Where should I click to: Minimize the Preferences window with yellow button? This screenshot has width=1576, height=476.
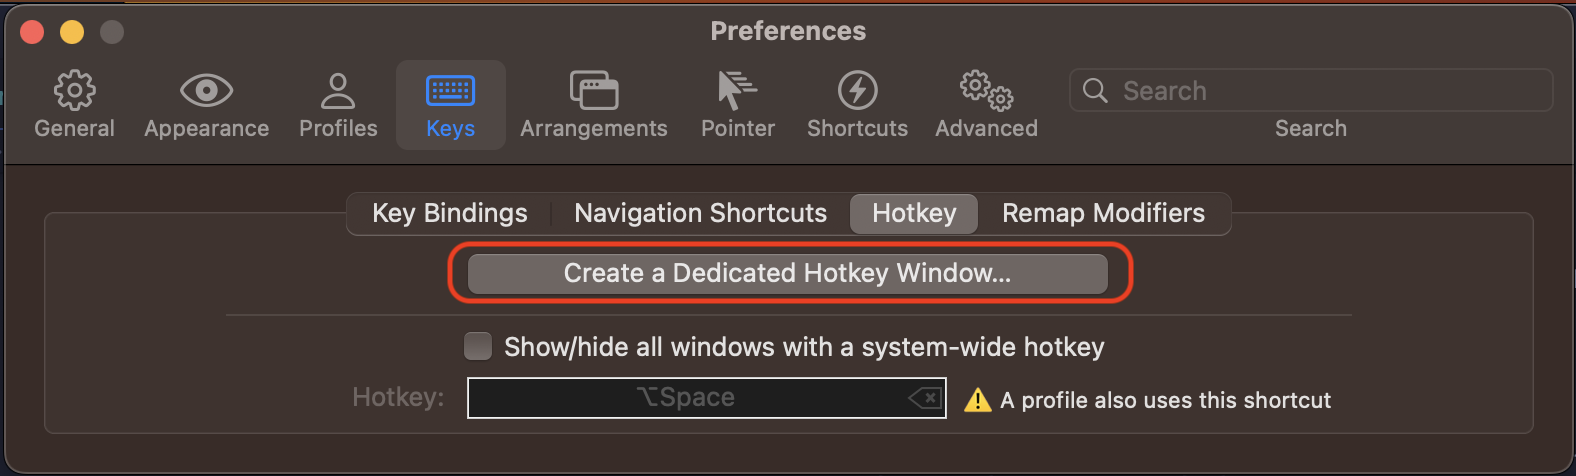[72, 32]
